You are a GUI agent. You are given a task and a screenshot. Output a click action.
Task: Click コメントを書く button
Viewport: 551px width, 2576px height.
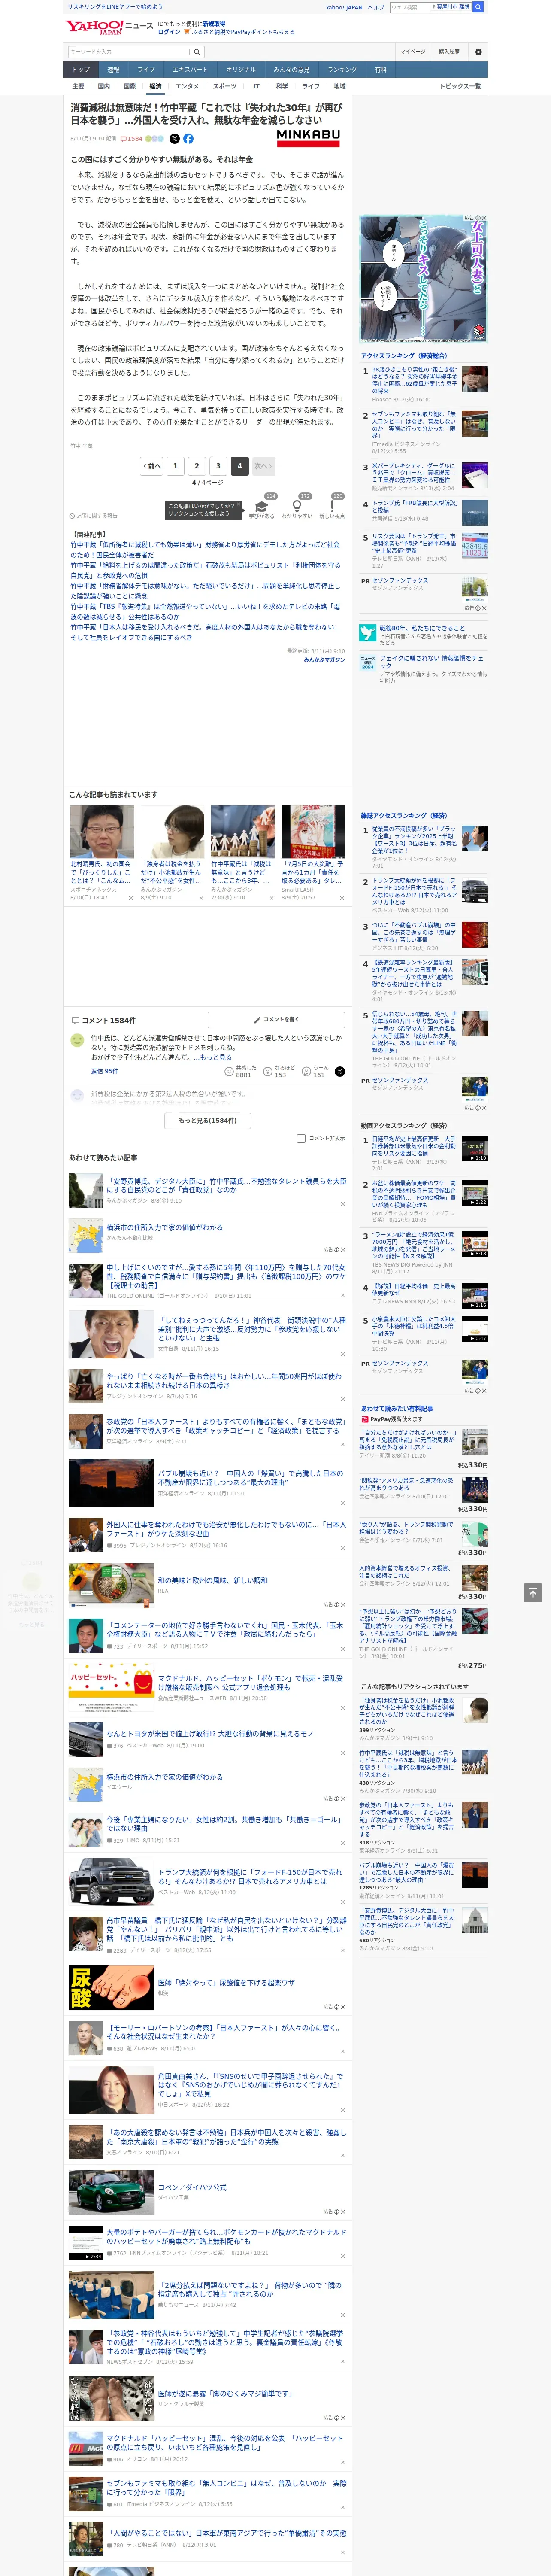coord(276,1020)
